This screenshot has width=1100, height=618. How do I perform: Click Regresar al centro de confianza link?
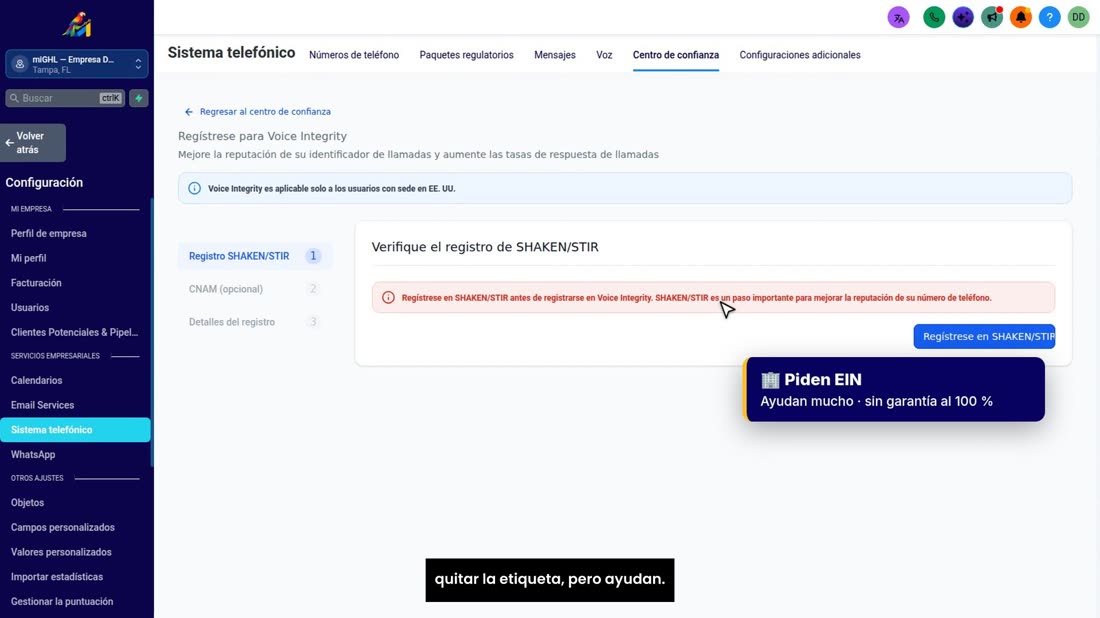257,112
